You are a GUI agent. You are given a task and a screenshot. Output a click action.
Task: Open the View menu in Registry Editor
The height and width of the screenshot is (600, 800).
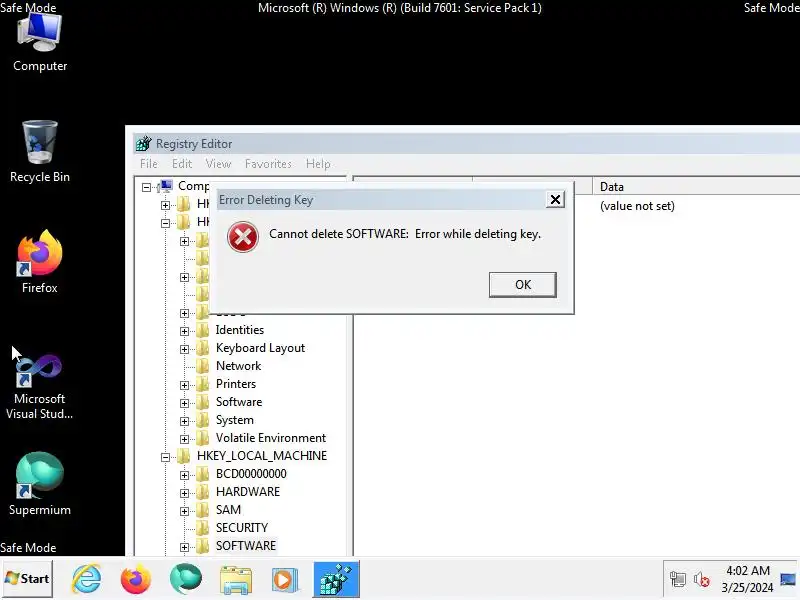tap(218, 164)
